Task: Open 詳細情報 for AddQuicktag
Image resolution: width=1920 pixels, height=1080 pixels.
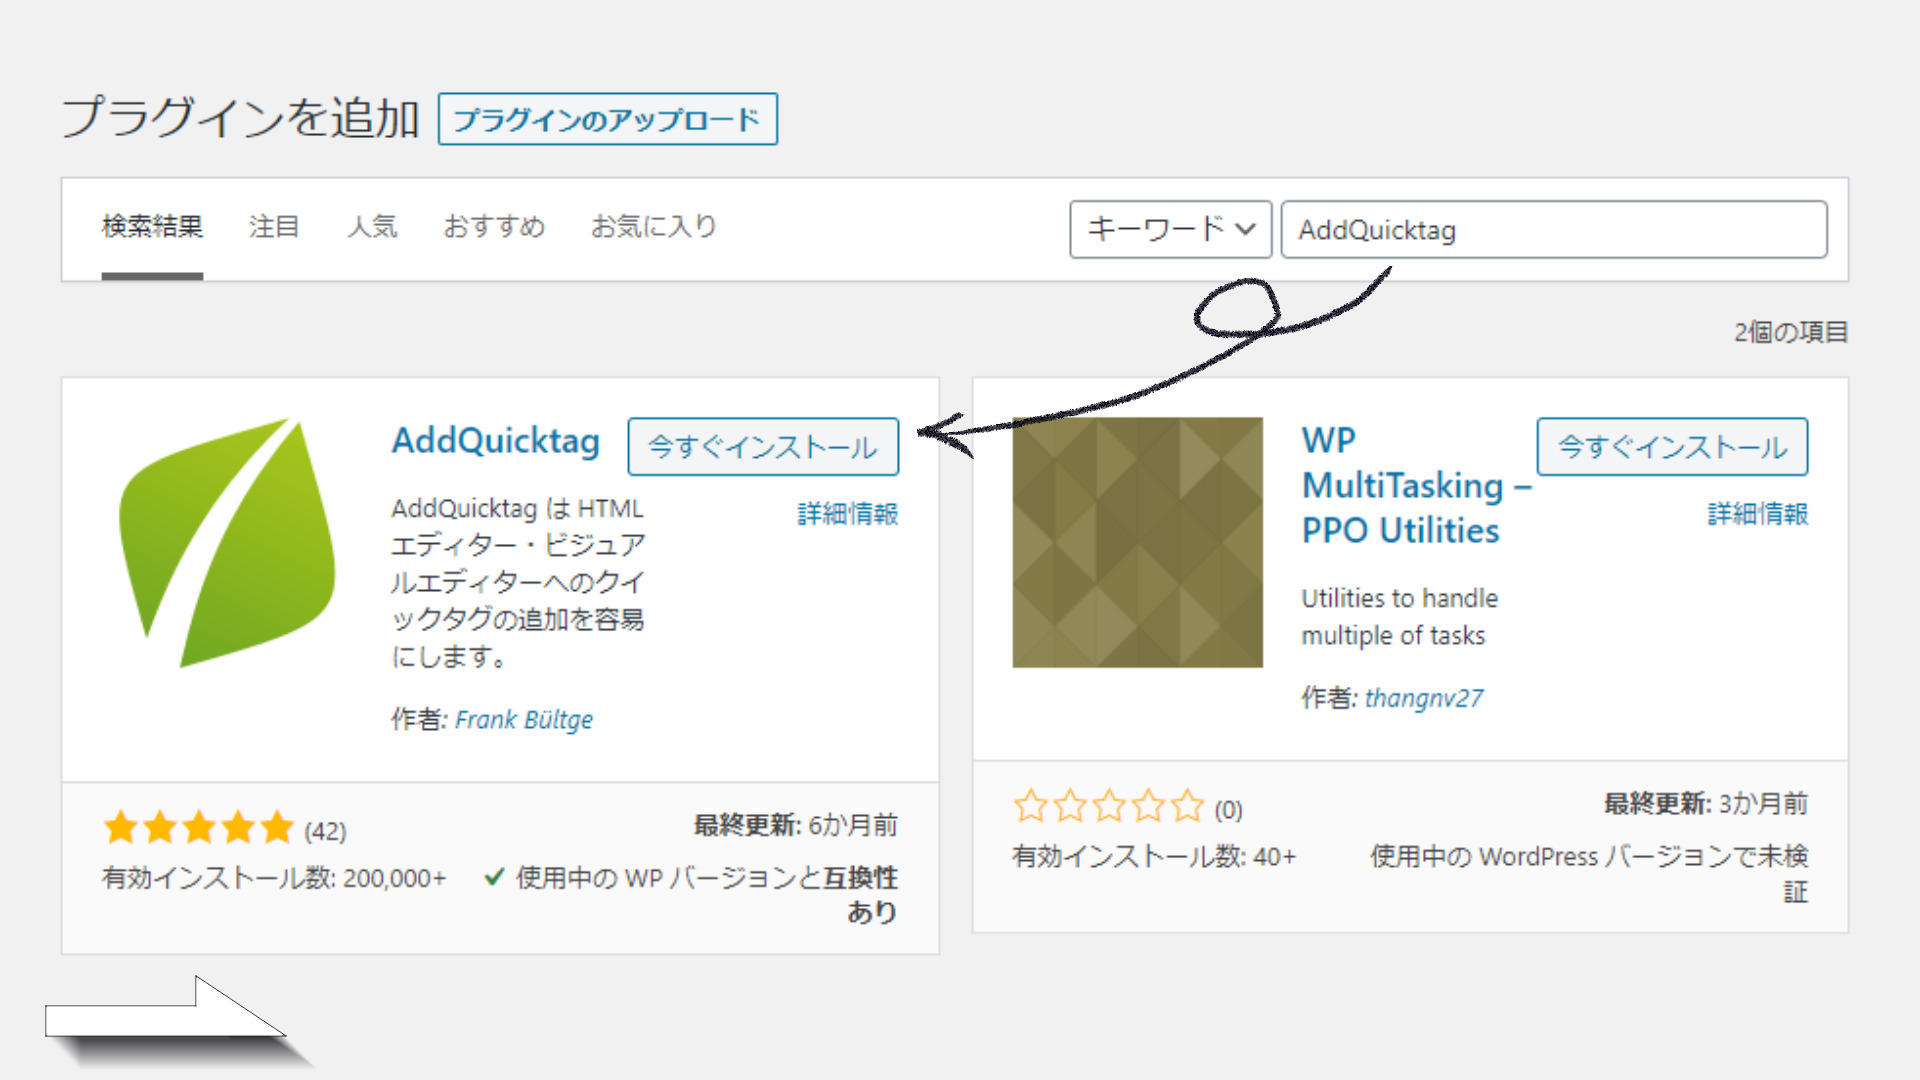Action: (847, 514)
